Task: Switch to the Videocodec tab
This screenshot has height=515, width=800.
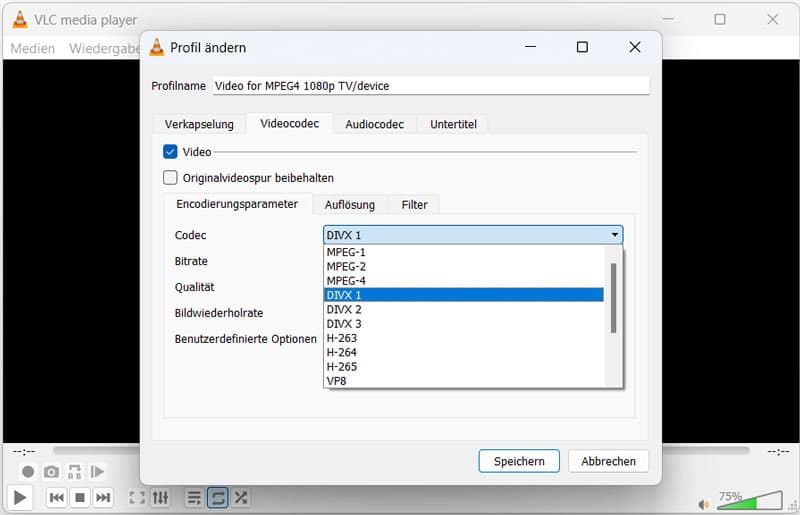Action: (290, 124)
